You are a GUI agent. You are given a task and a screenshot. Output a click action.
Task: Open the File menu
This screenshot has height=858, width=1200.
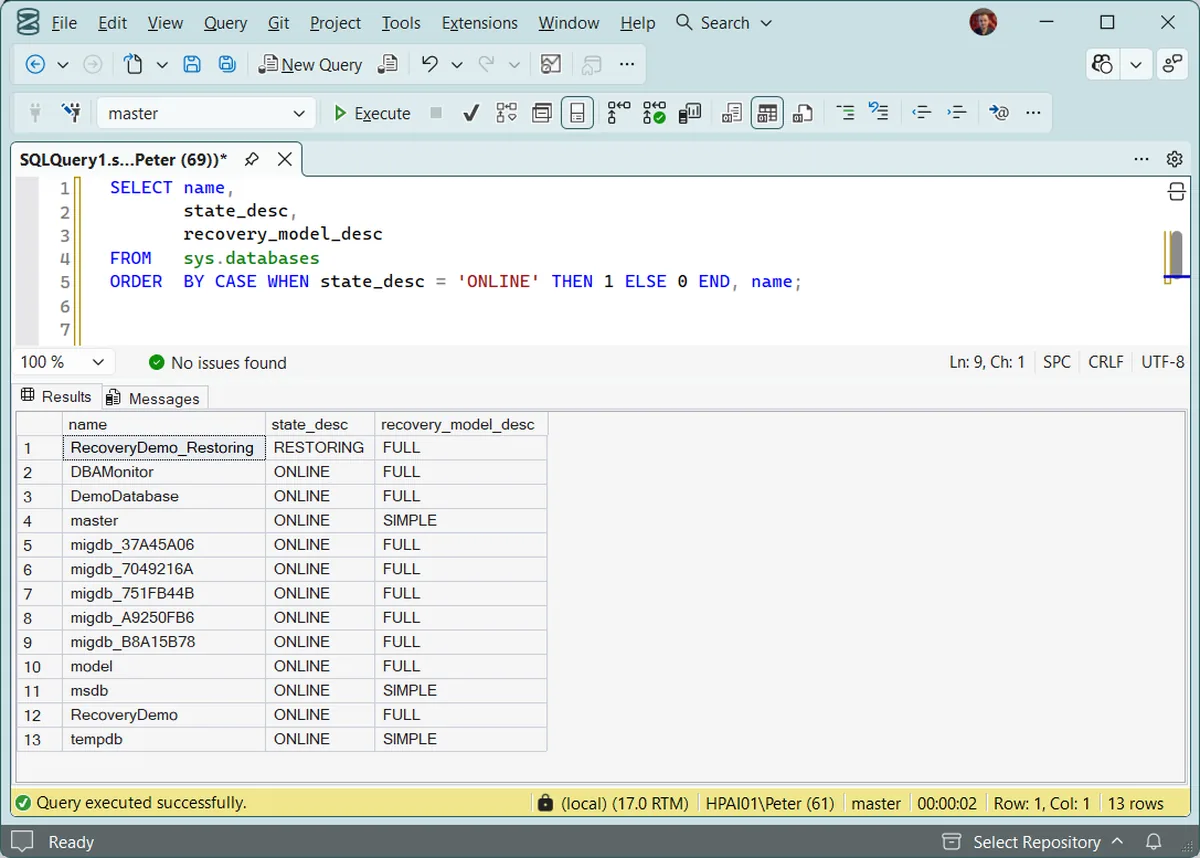pyautogui.click(x=63, y=23)
